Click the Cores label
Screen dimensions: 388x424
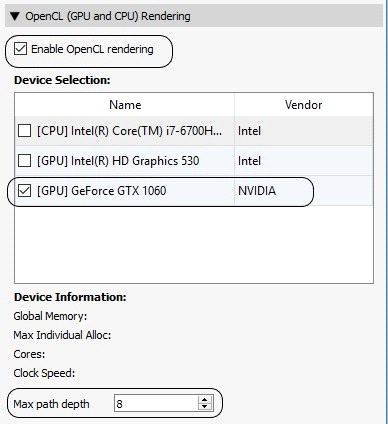[x=29, y=354]
